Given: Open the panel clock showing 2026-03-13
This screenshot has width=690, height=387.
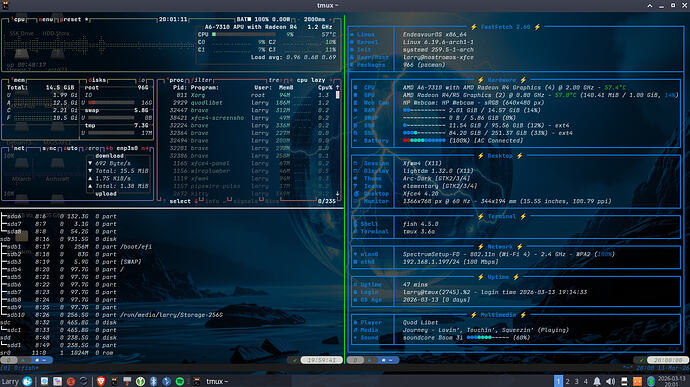Looking at the screenshot, I should click(x=672, y=381).
